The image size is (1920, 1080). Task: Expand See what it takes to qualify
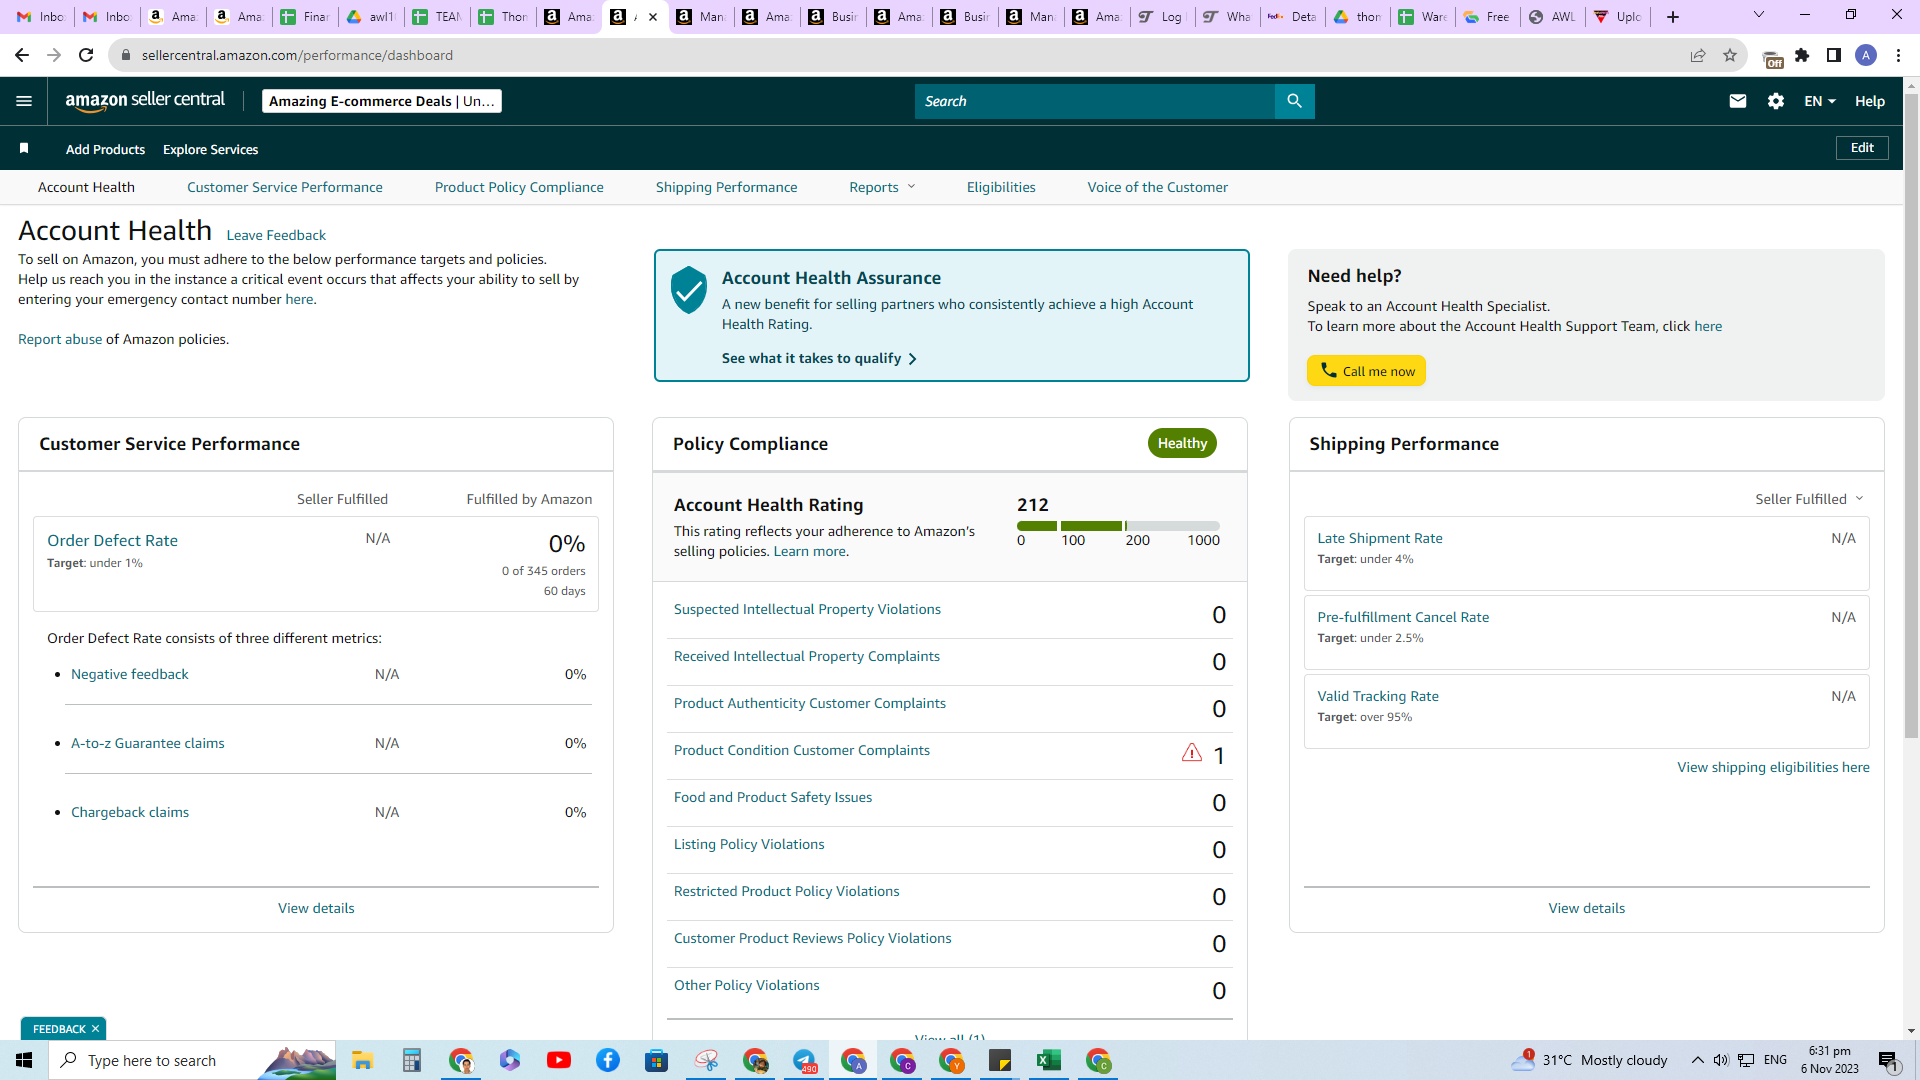[819, 358]
